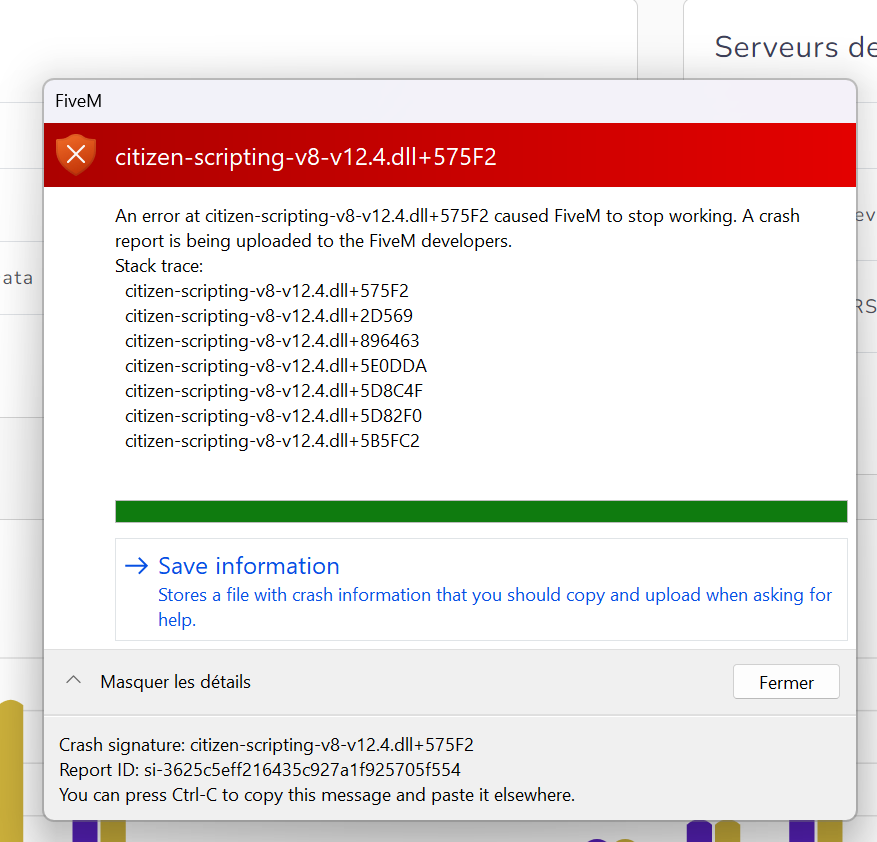
Task: Click the red shield error icon
Action: (76, 155)
